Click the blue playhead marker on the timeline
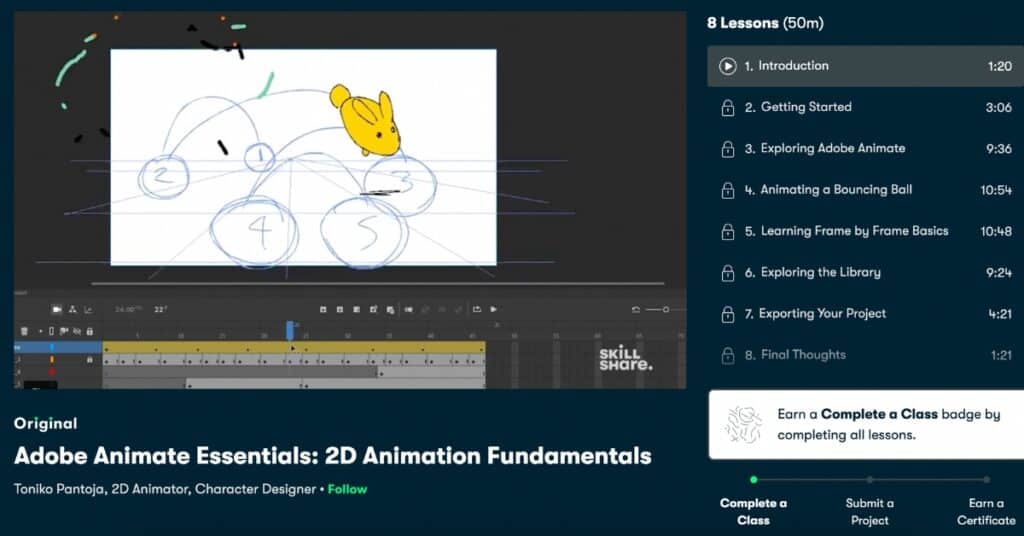Viewport: 1024px width, 536px height. (x=290, y=329)
